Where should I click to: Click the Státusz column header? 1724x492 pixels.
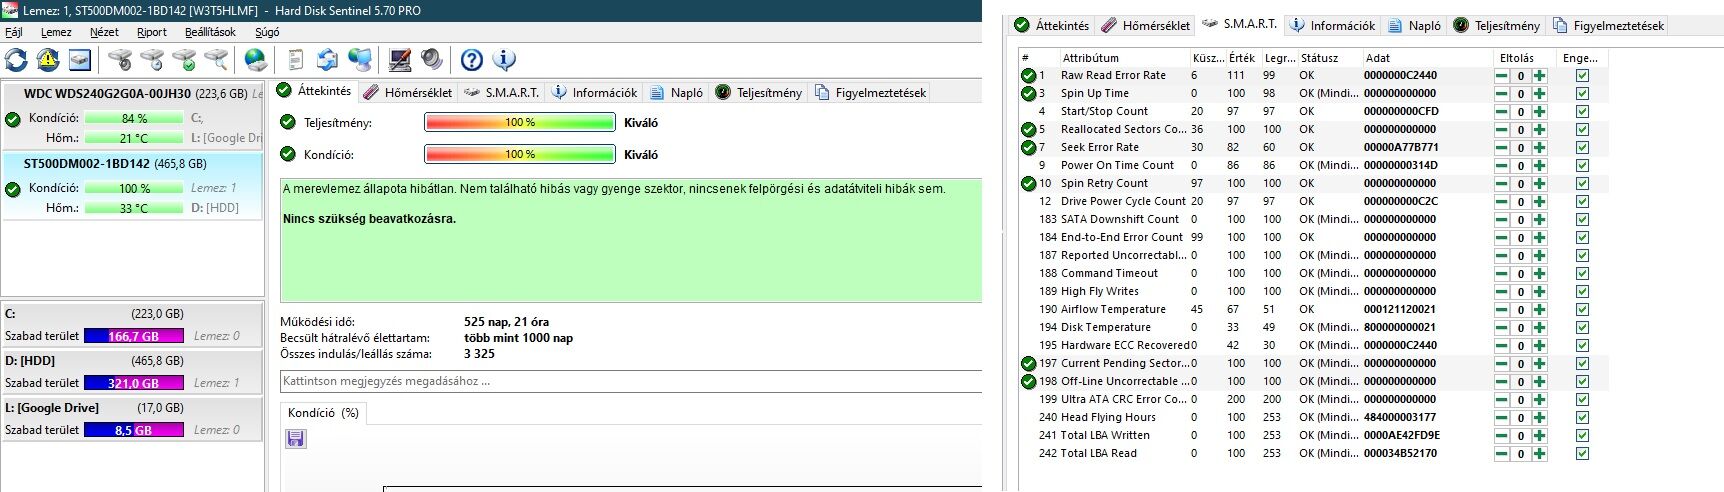(x=1329, y=58)
